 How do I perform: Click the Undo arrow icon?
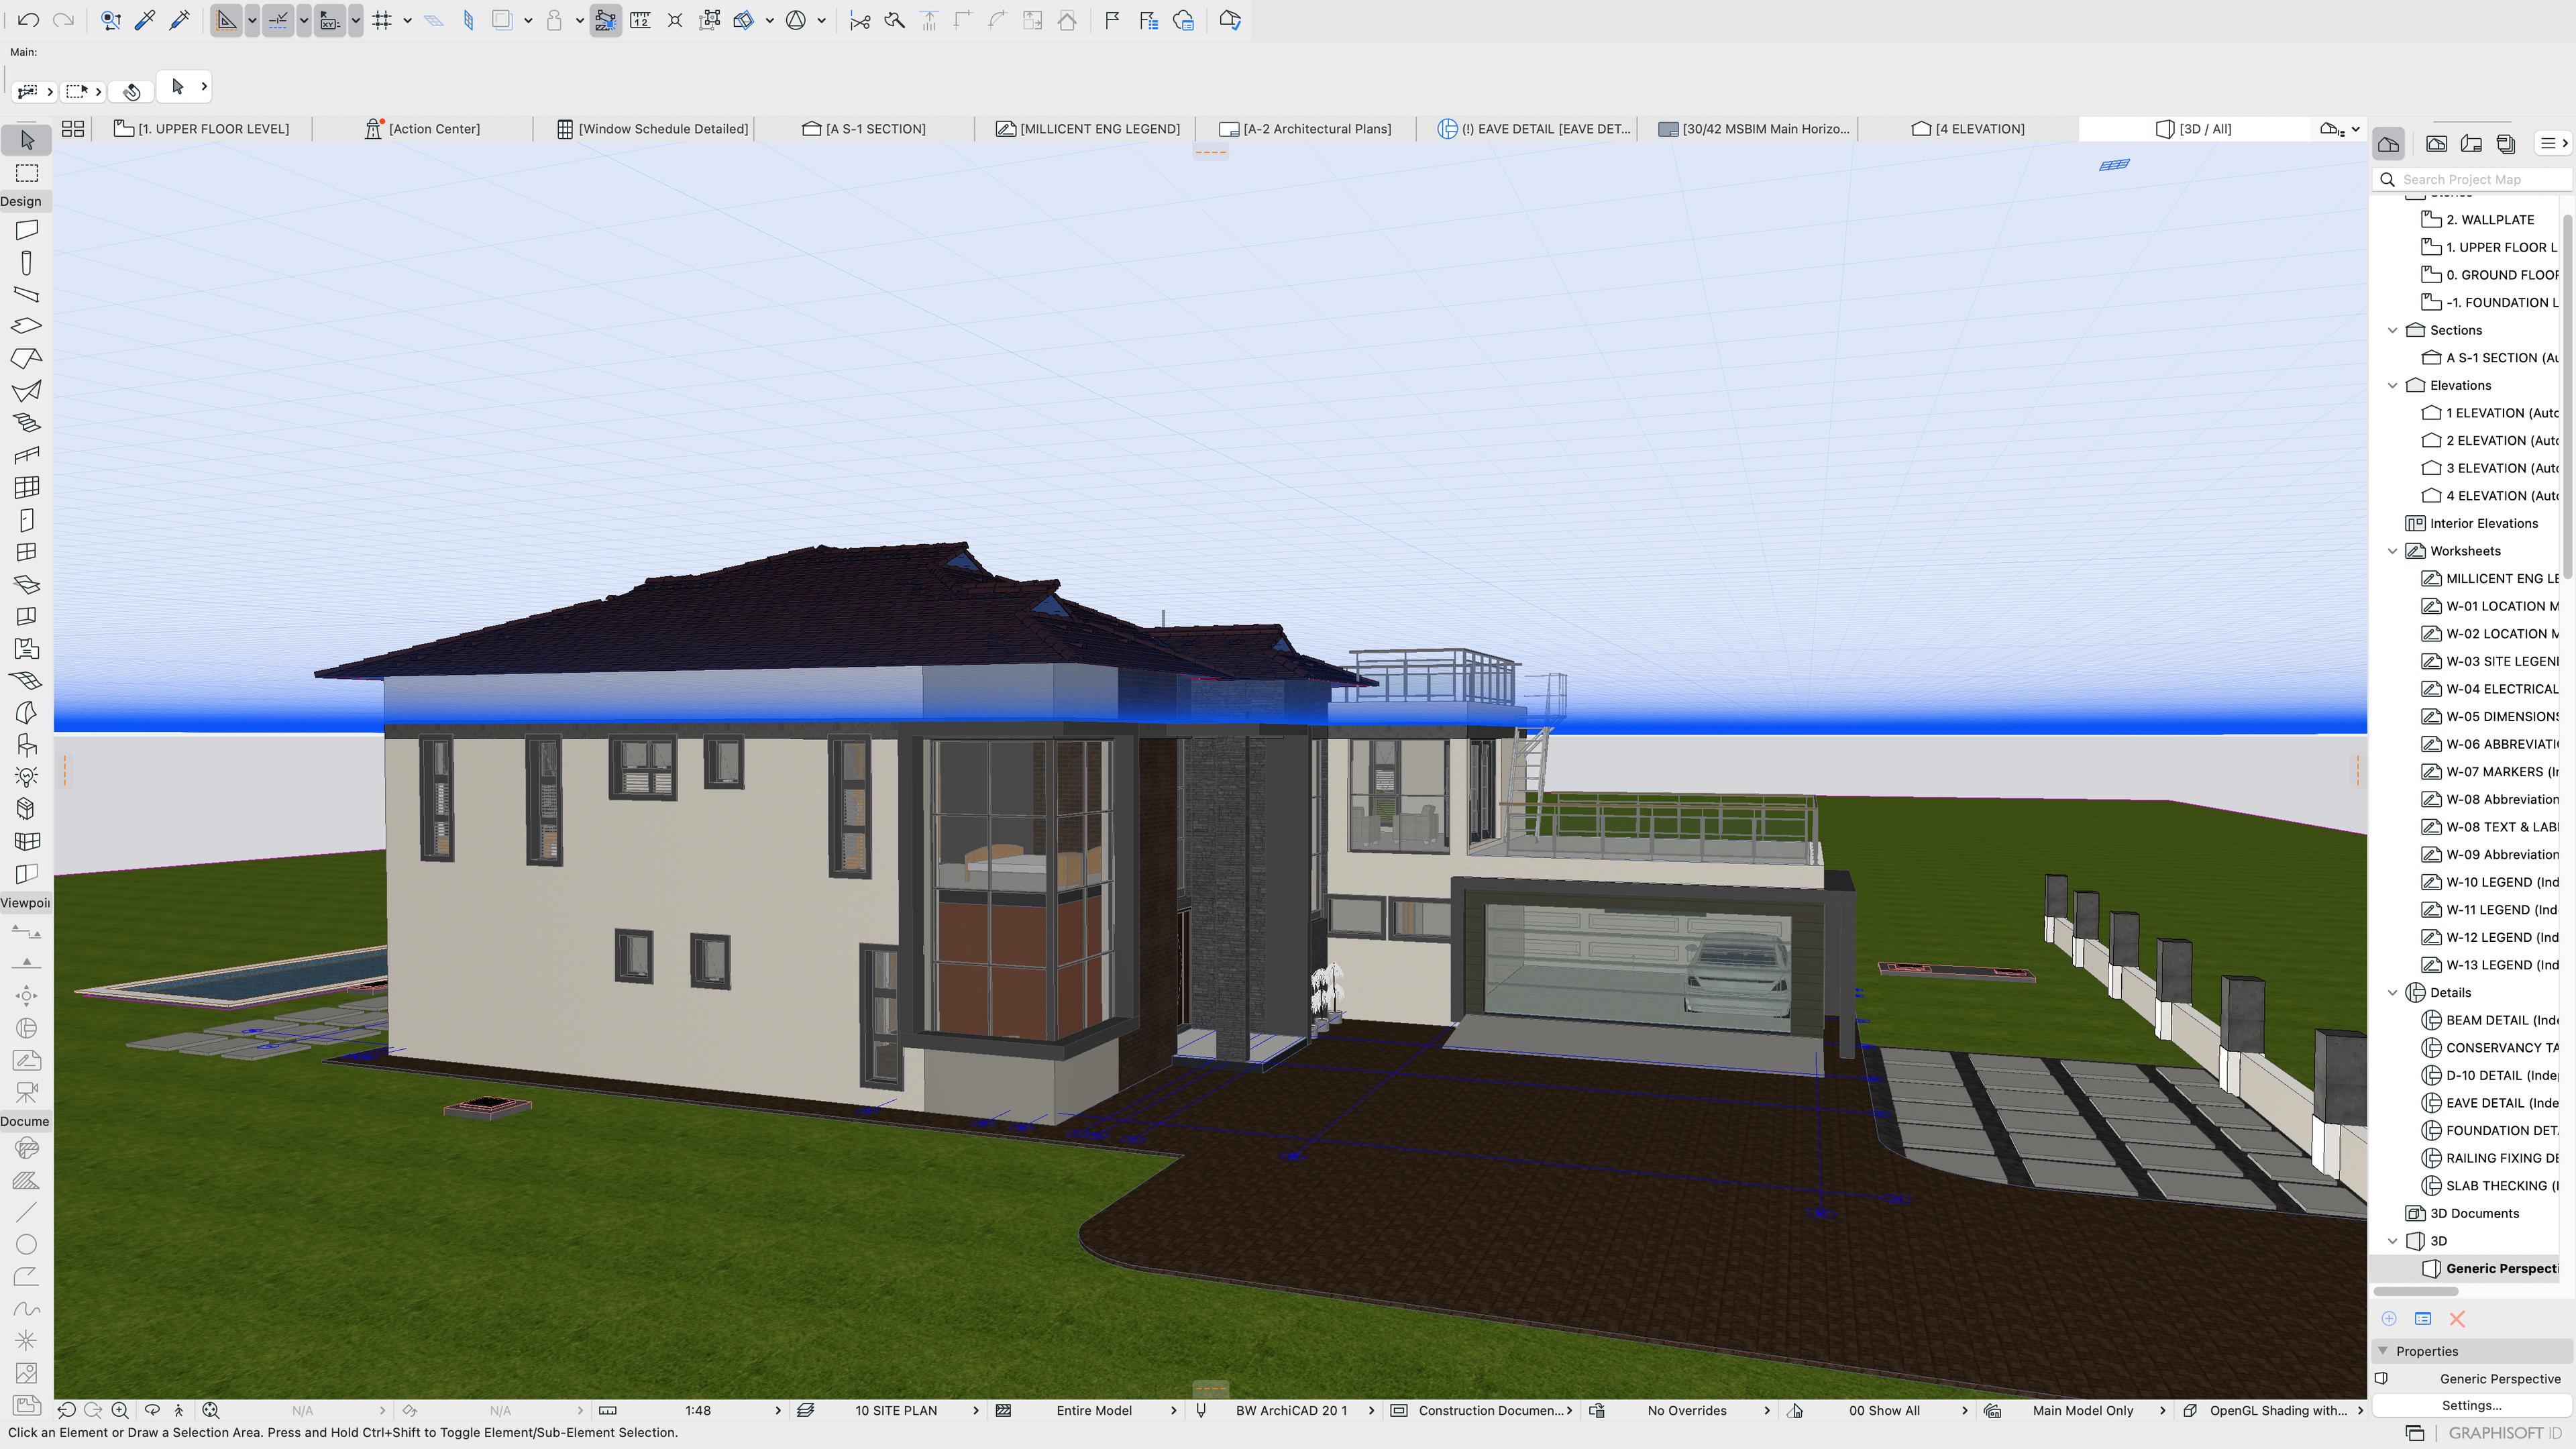point(28,20)
